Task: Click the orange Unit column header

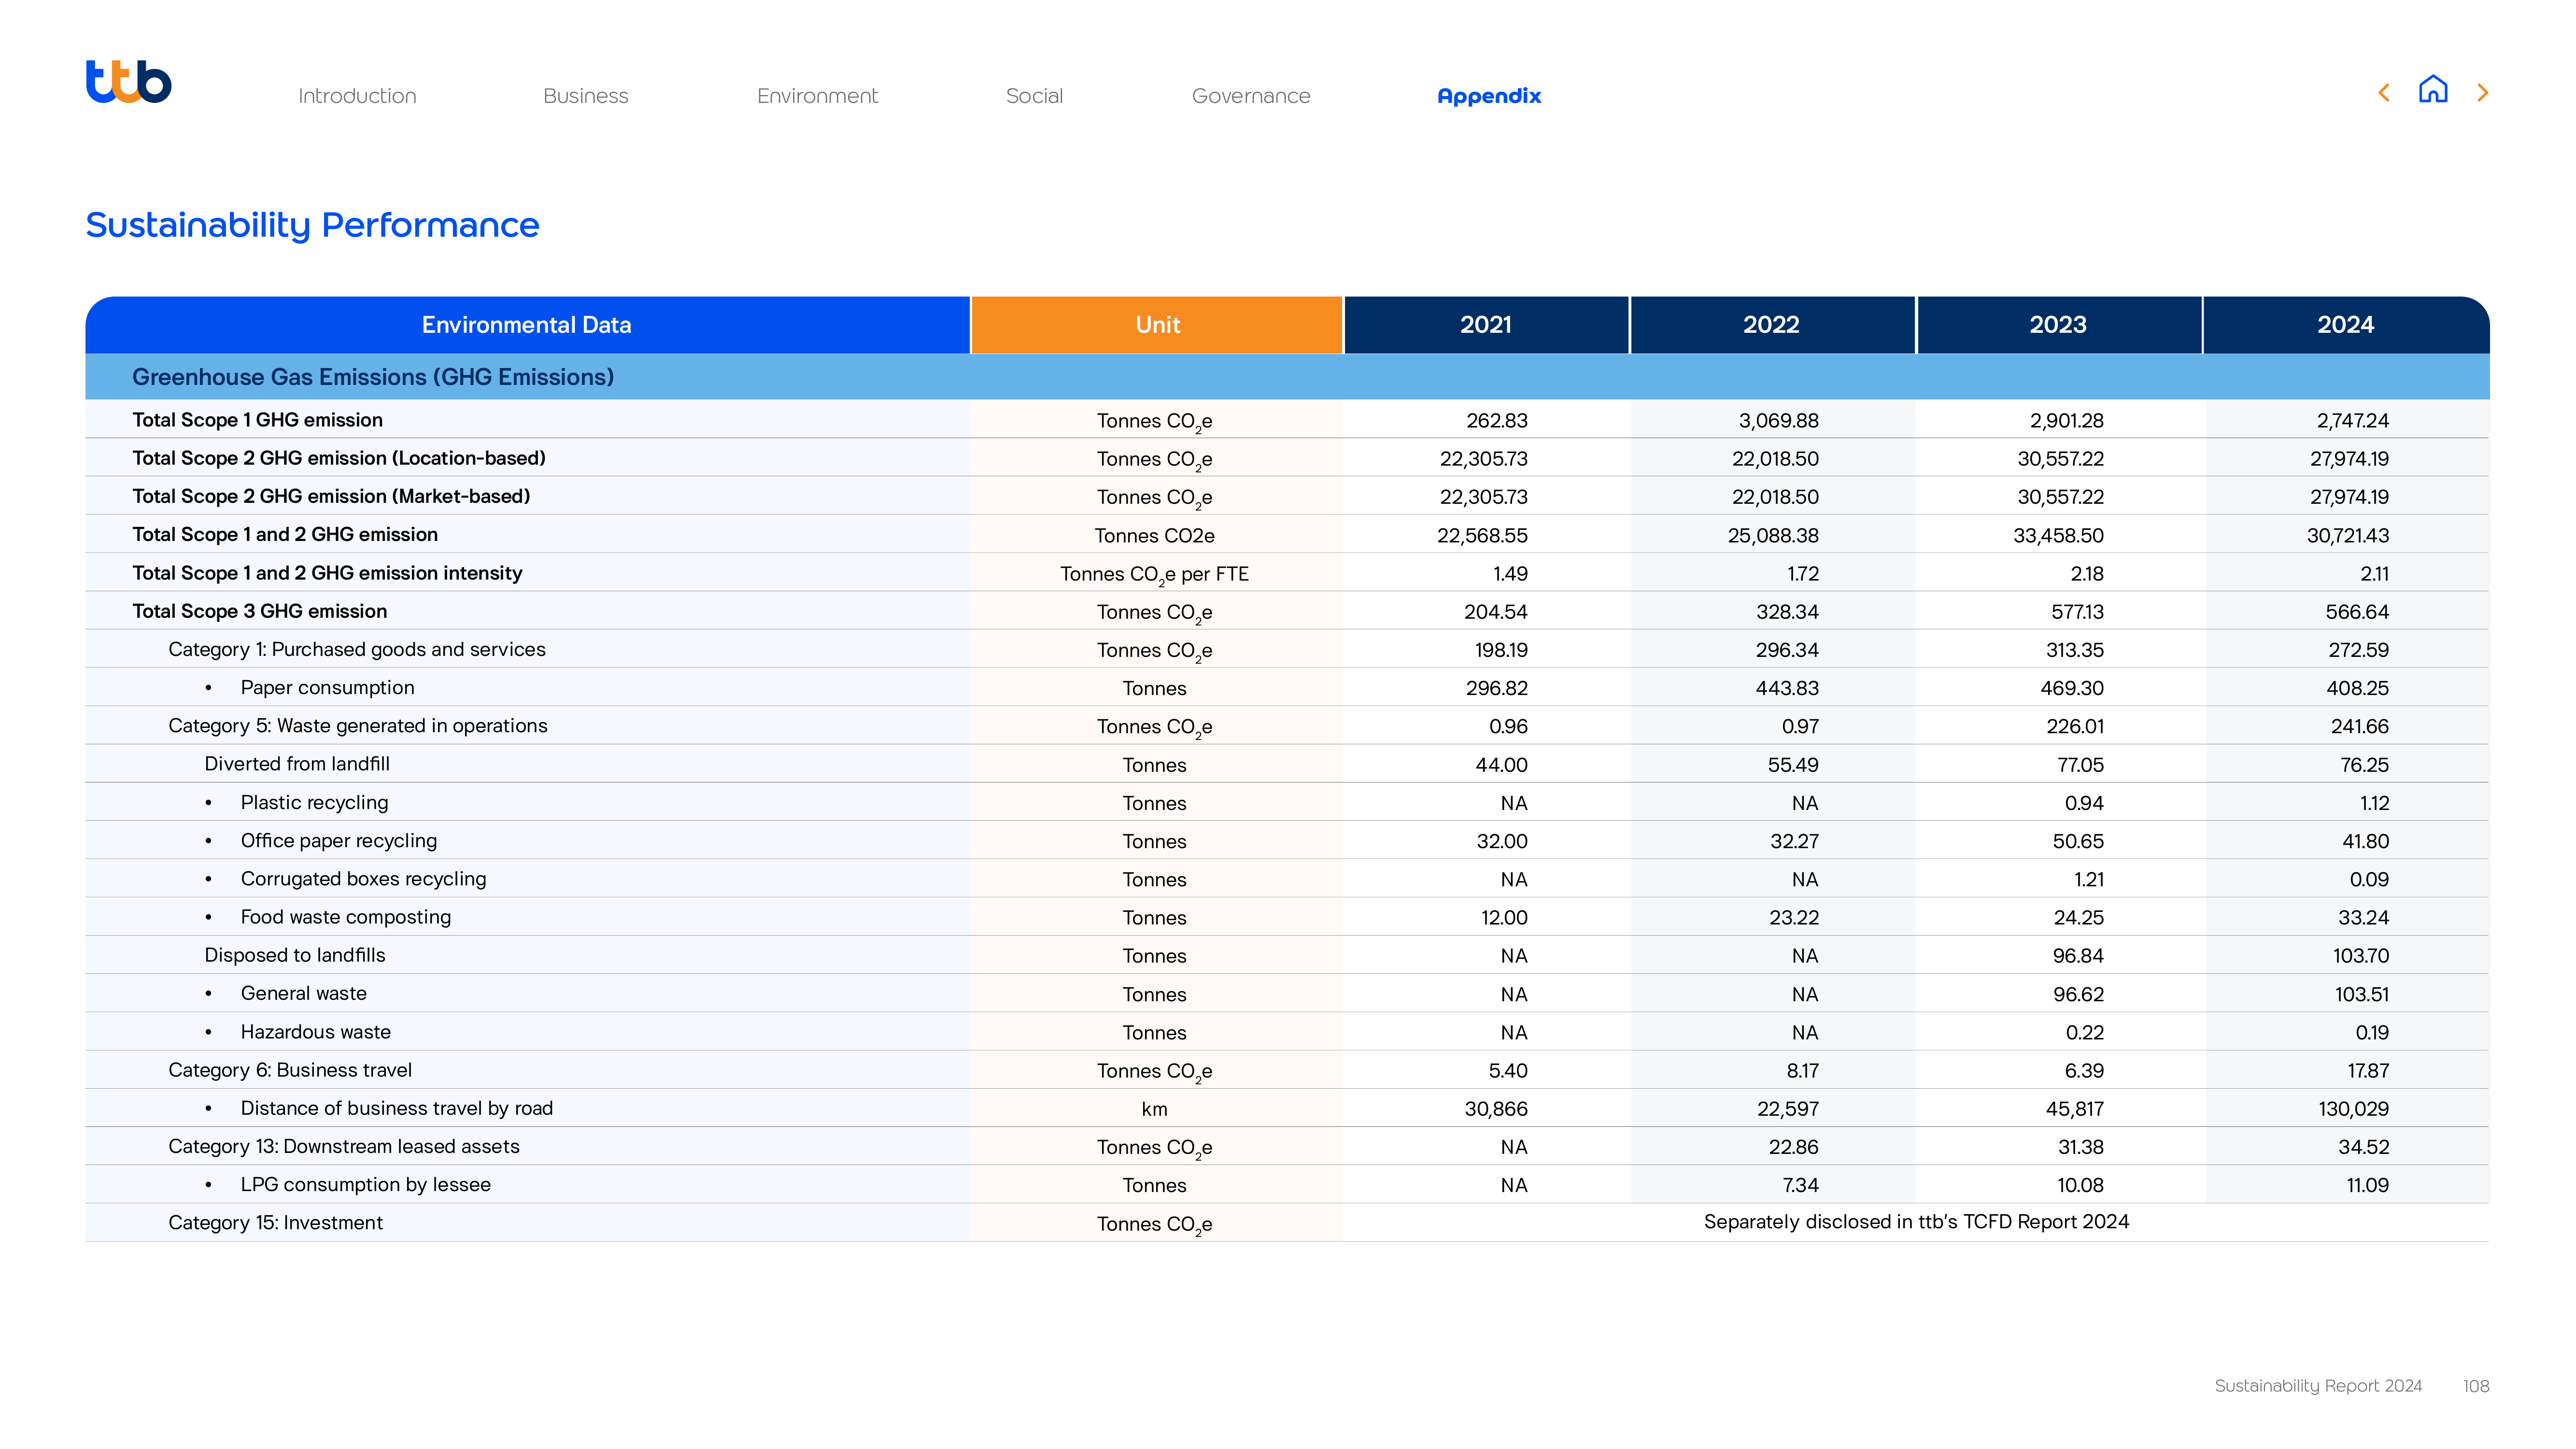Action: (1157, 325)
